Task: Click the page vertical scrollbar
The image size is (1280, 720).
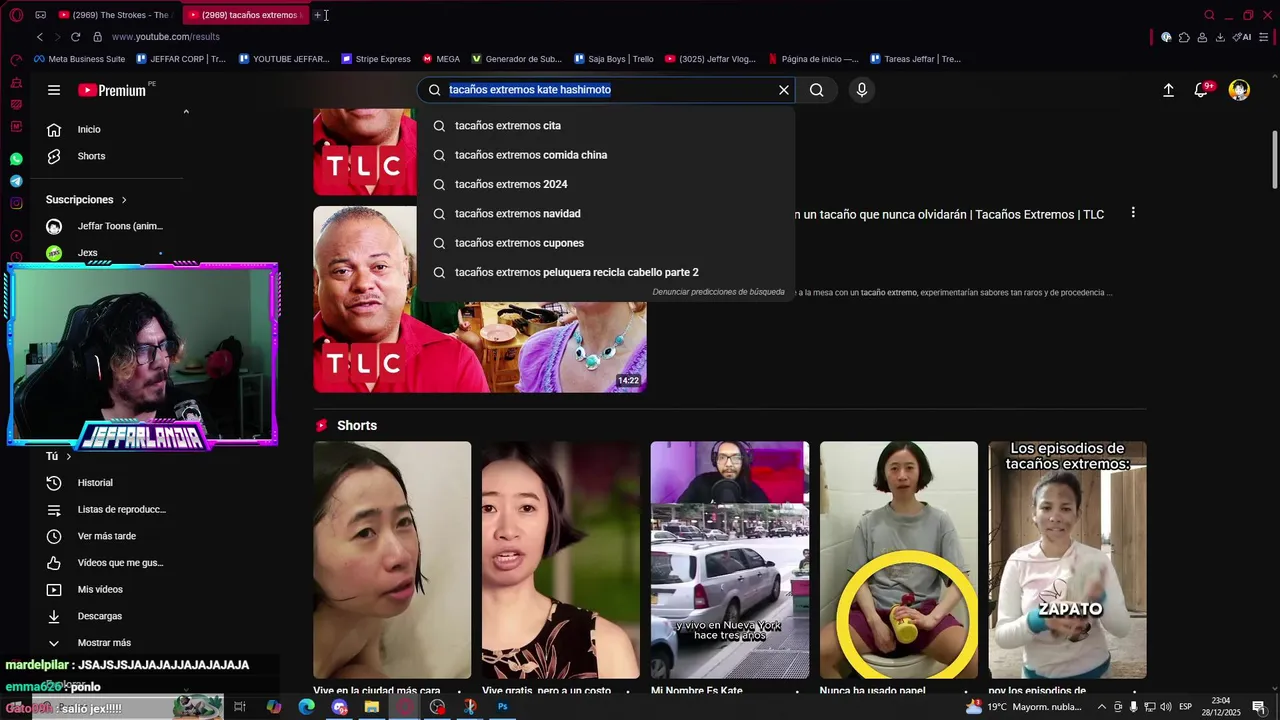Action: point(1275,159)
